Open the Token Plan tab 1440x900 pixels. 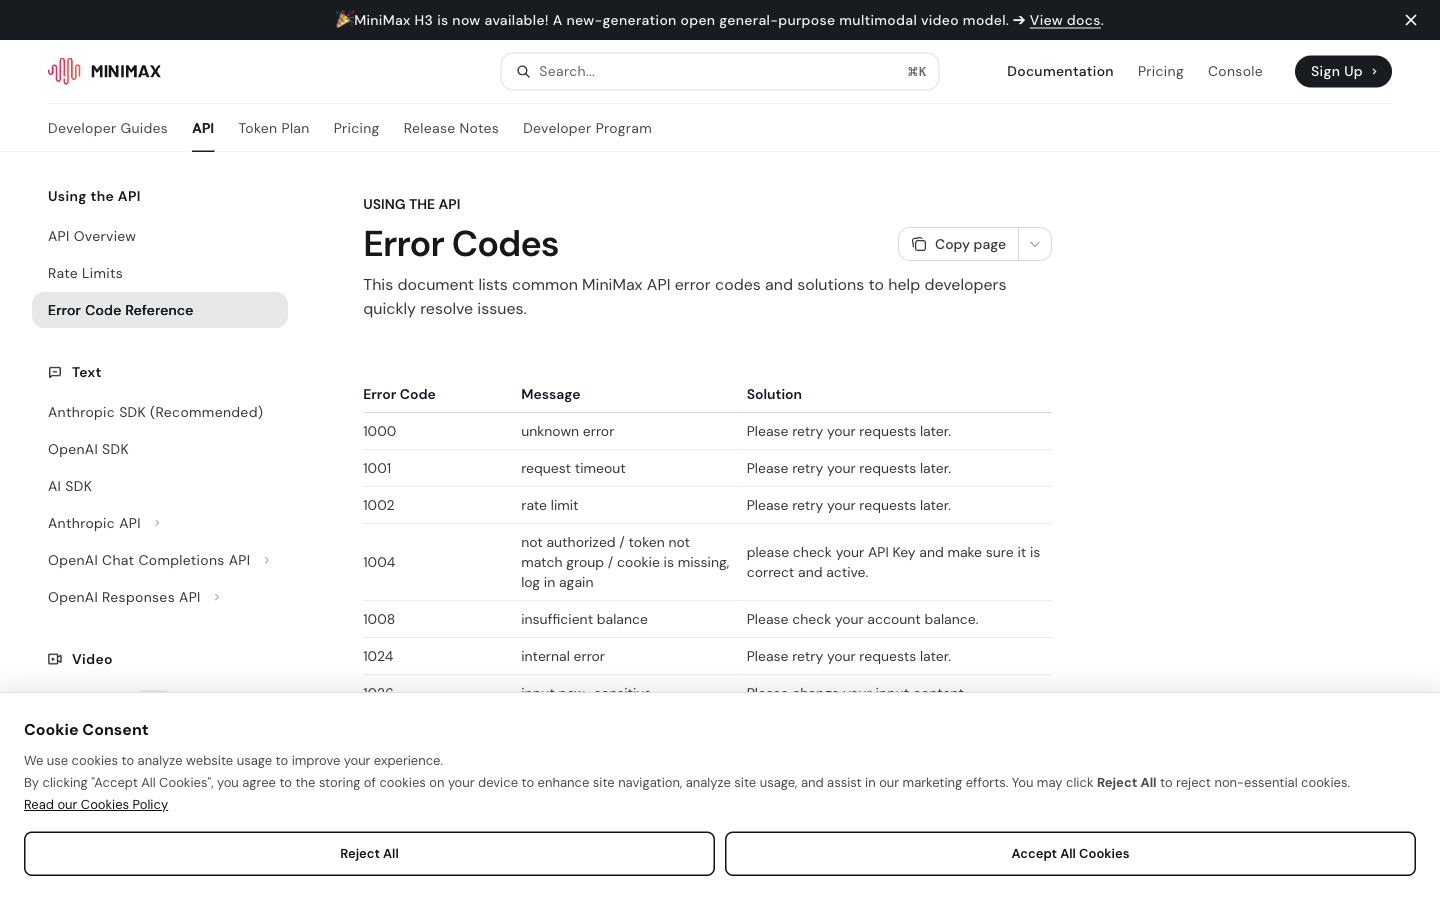274,128
